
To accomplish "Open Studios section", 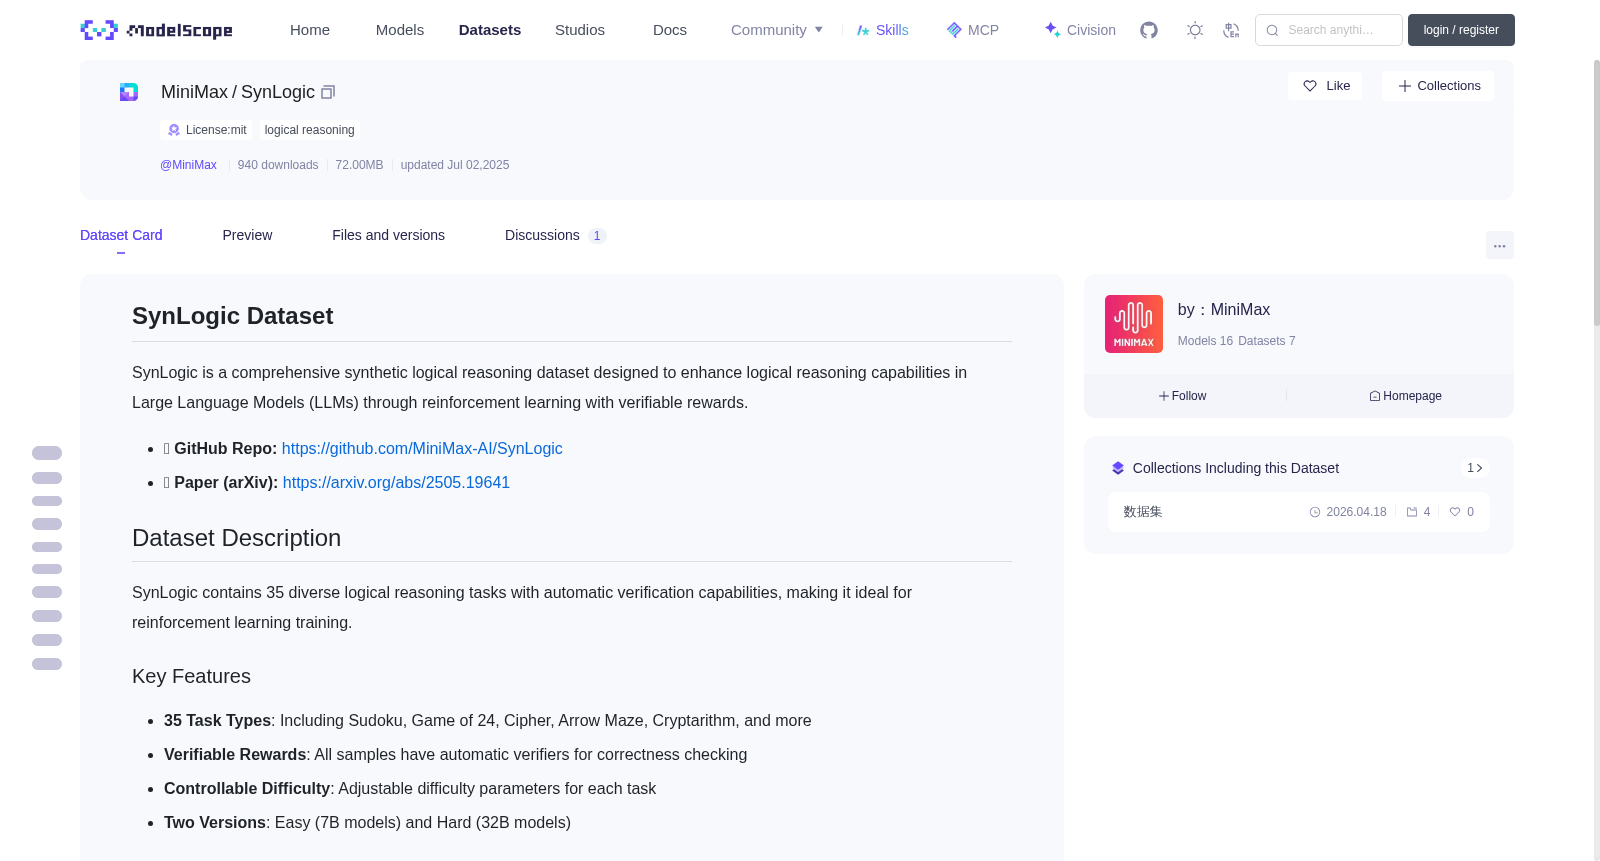I will [580, 30].
